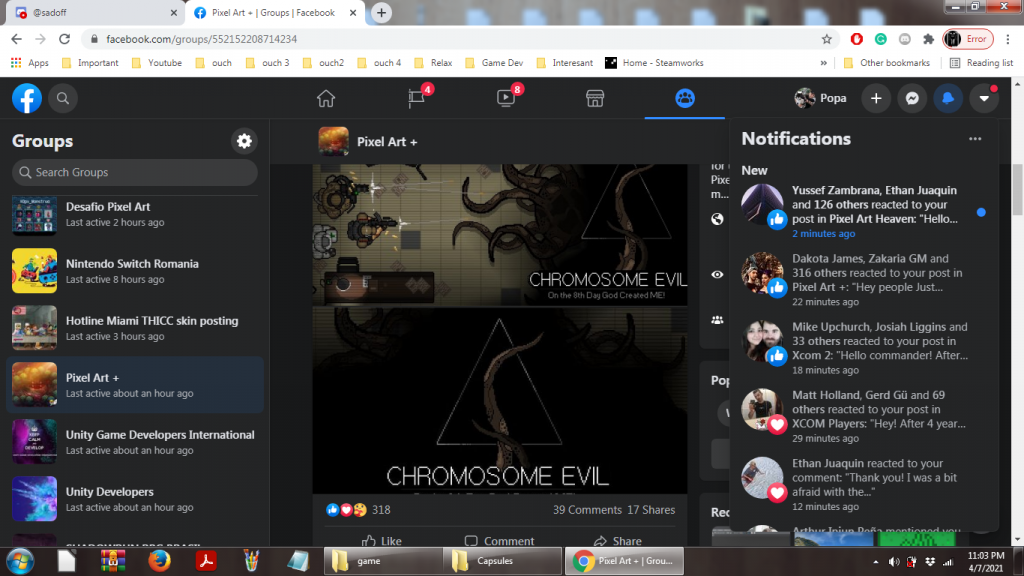Screen dimensions: 1024x576
Task: Open Mike Upchurch Xcom 2 notification
Action: pos(864,348)
